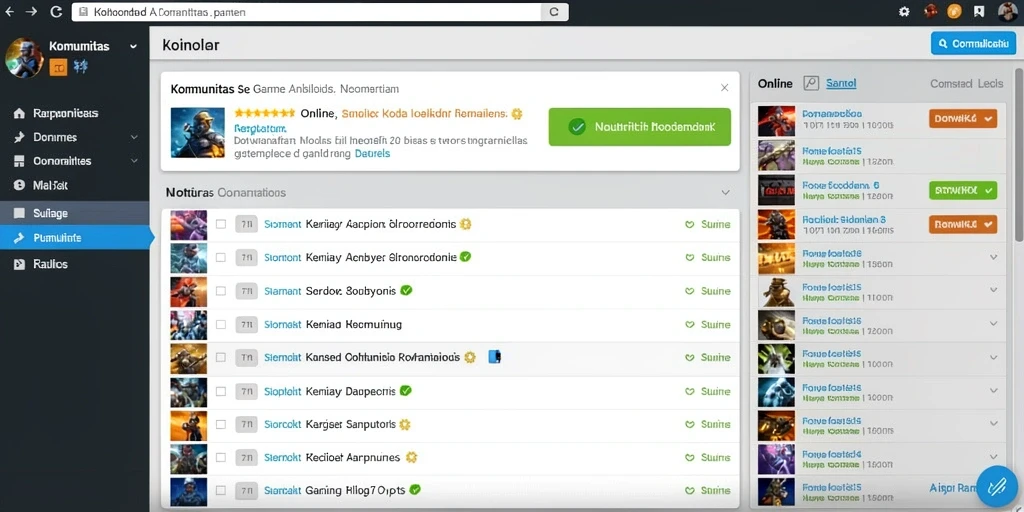
Task: Expand the Komunitas profile dropdown
Action: click(x=133, y=46)
